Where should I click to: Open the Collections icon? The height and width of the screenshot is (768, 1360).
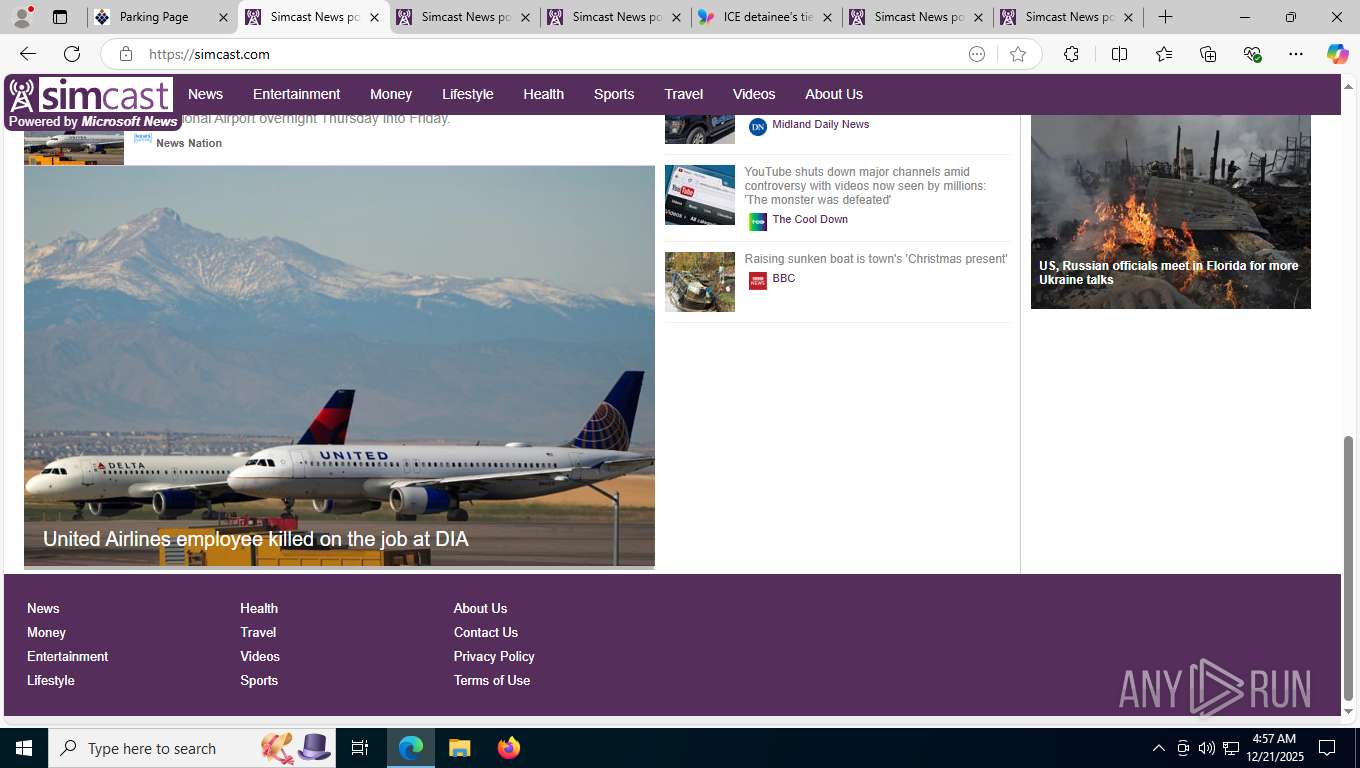click(x=1208, y=54)
